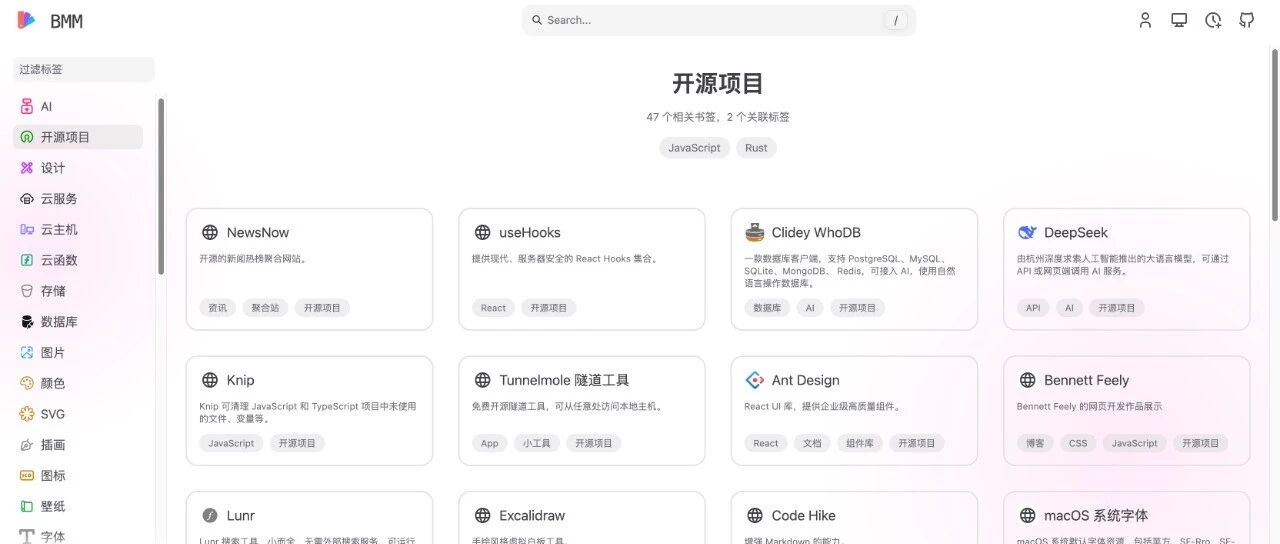Click the DeepSeek whale logo
The height and width of the screenshot is (544, 1280).
tap(1027, 232)
